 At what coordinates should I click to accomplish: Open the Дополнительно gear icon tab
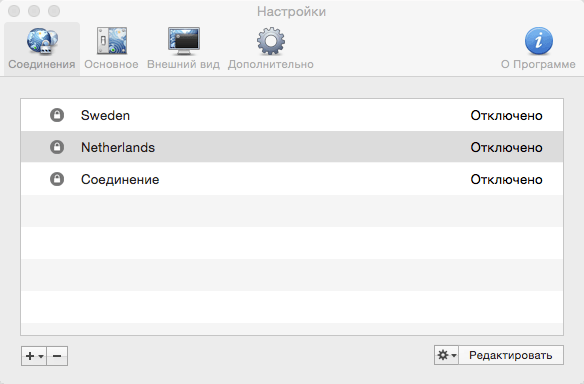tap(271, 41)
